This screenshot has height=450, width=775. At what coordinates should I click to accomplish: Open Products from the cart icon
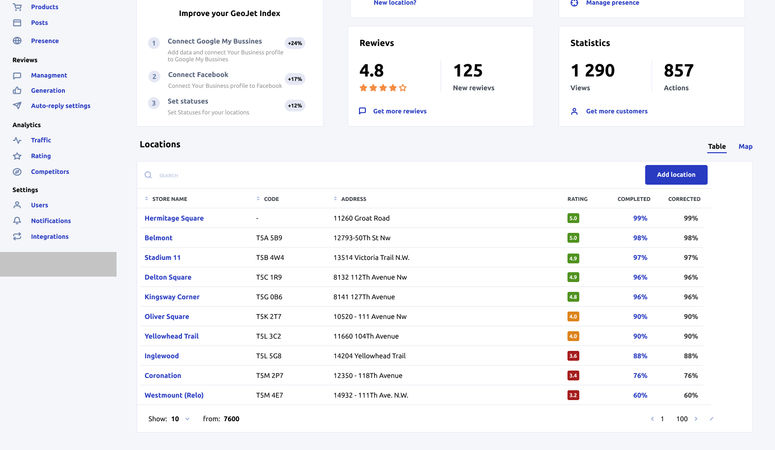(17, 7)
